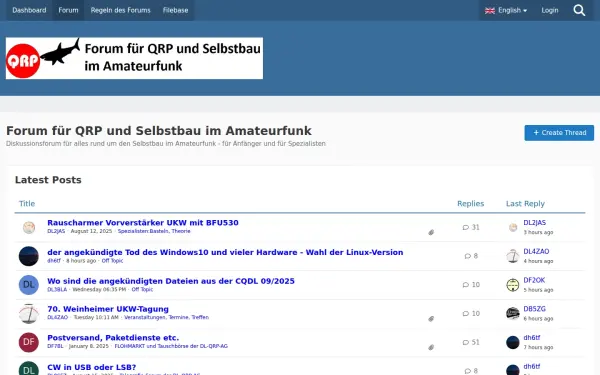Click author dh6tf under the Windows10 thread title
Viewport: 600px width, 375px height.
pyautogui.click(x=54, y=261)
